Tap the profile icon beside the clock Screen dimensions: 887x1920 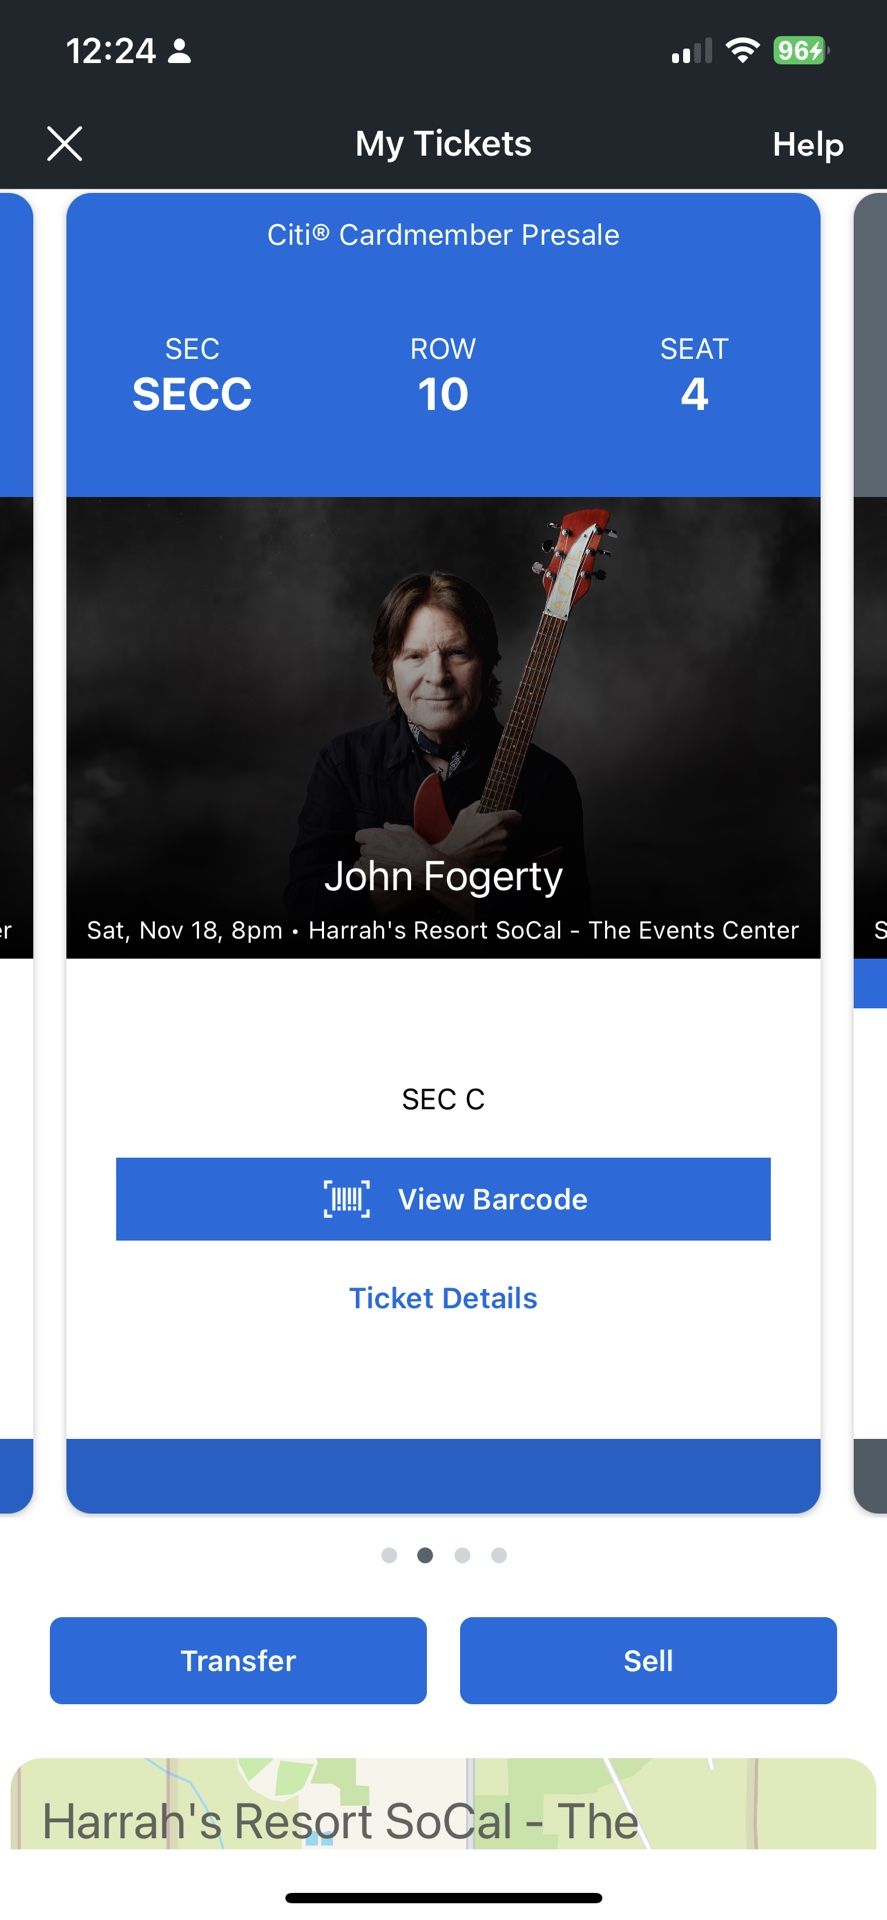point(180,51)
